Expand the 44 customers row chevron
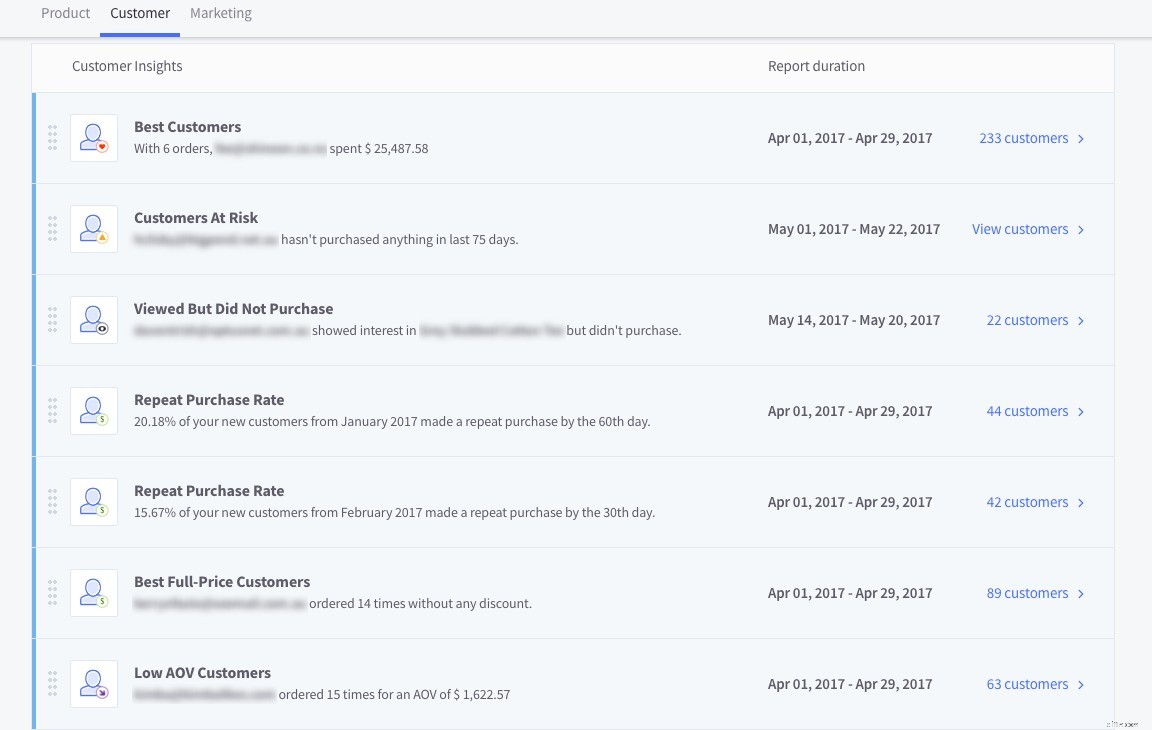1152x730 pixels. (x=1081, y=412)
